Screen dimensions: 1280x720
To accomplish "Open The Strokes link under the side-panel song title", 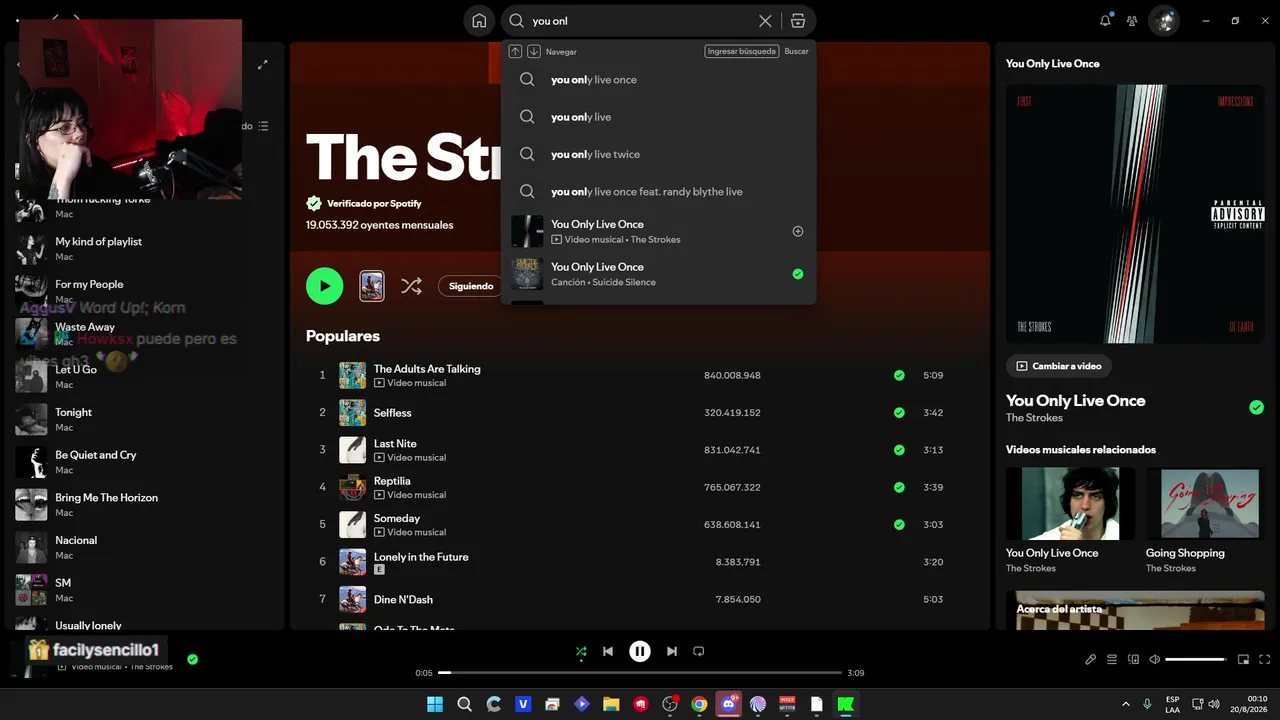I will [x=1034, y=418].
